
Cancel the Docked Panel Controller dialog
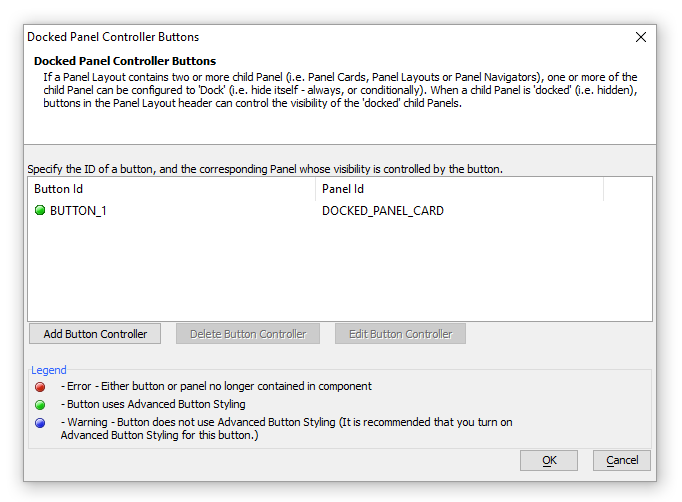point(622,460)
